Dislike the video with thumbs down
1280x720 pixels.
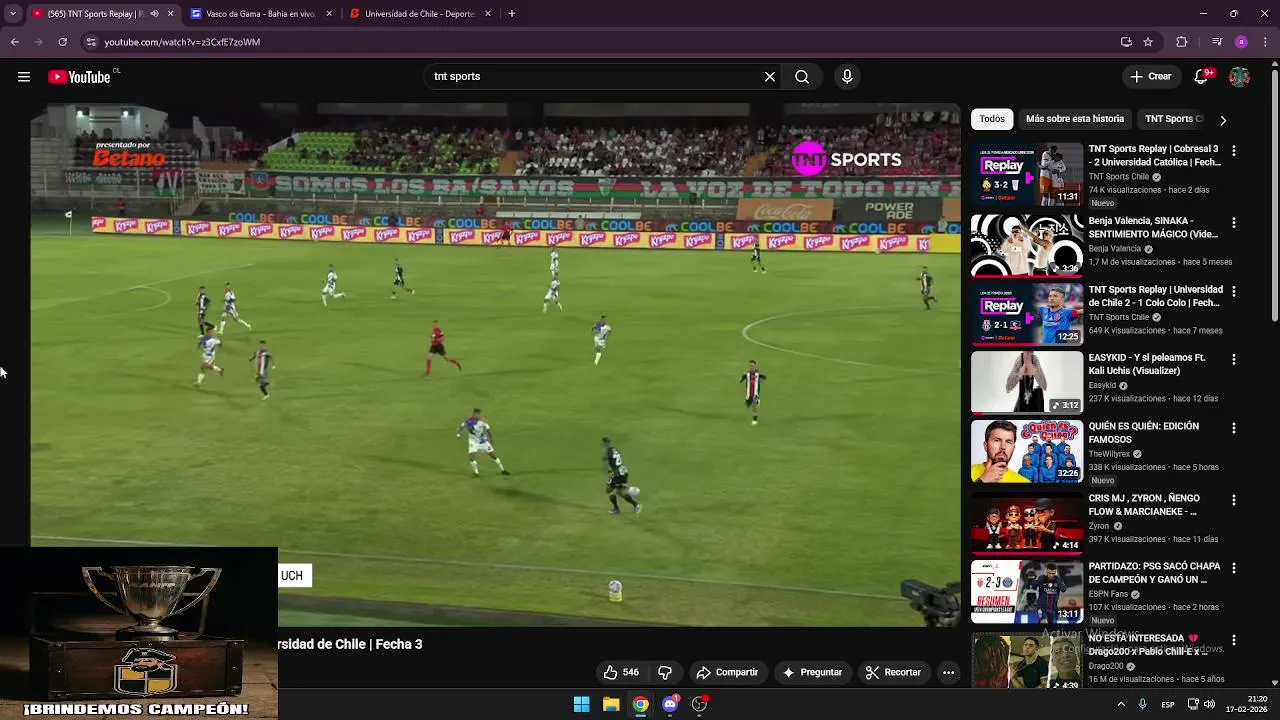pyautogui.click(x=664, y=672)
